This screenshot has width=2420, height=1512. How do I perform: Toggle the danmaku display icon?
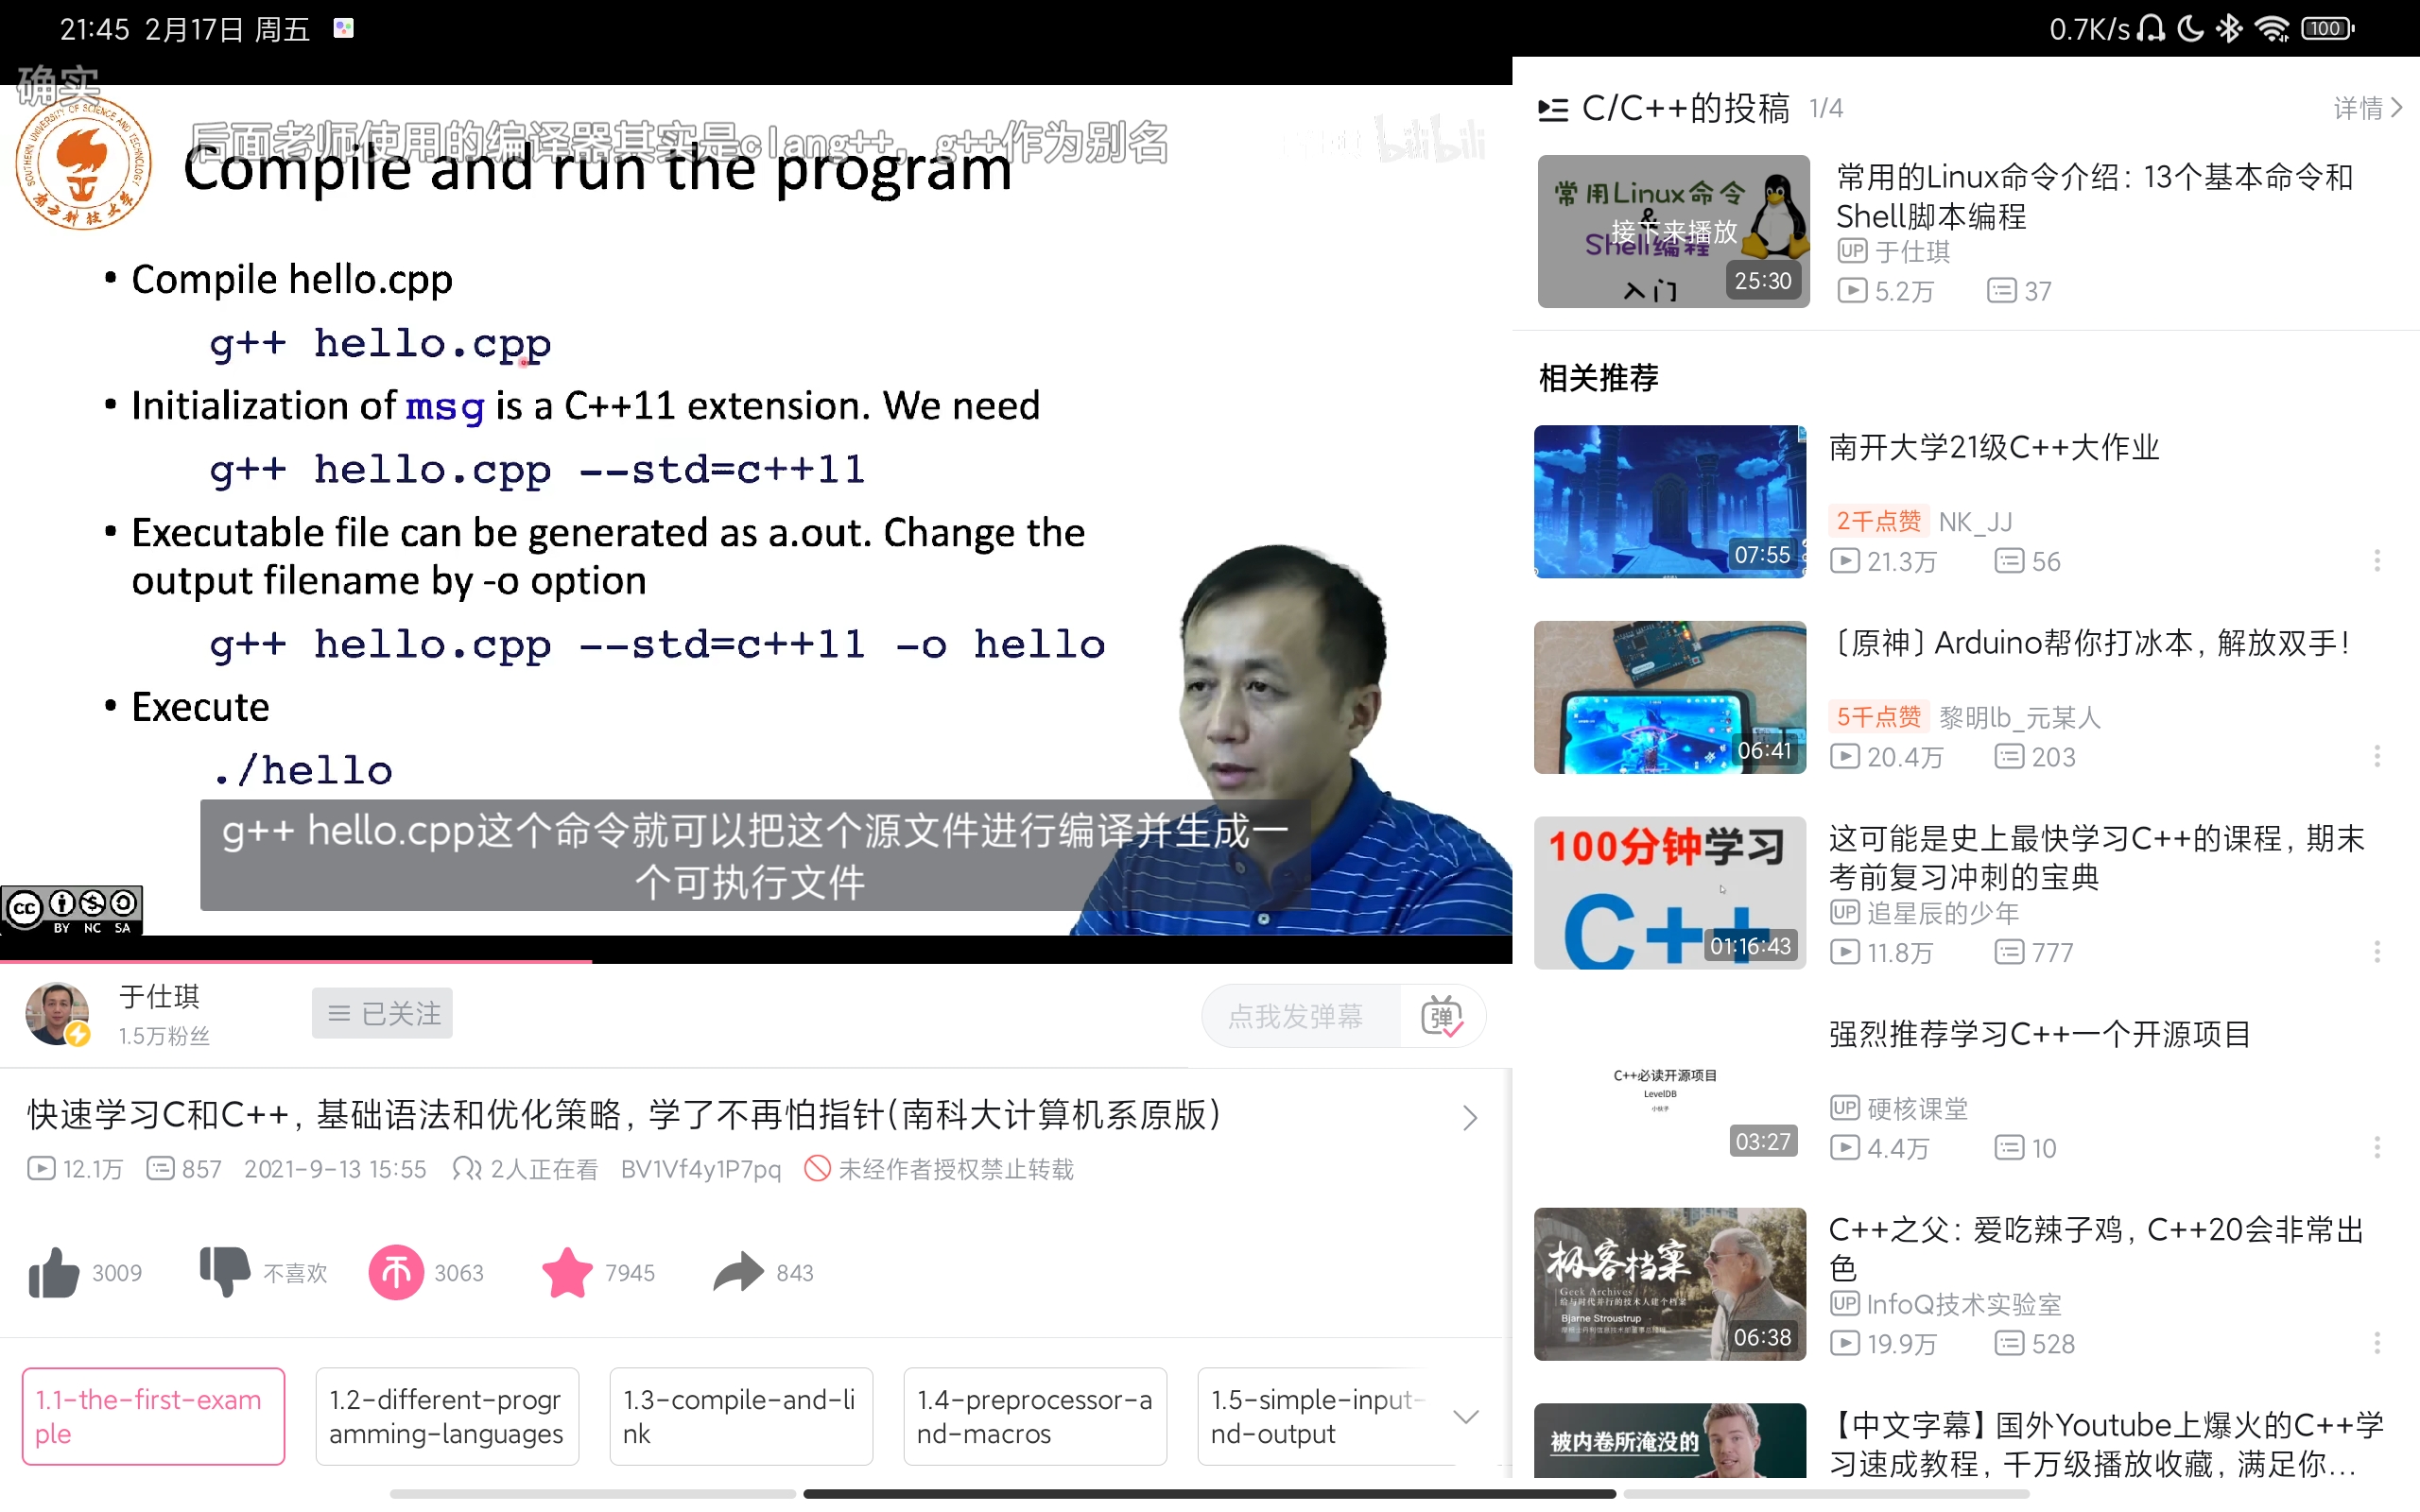tap(1441, 1016)
